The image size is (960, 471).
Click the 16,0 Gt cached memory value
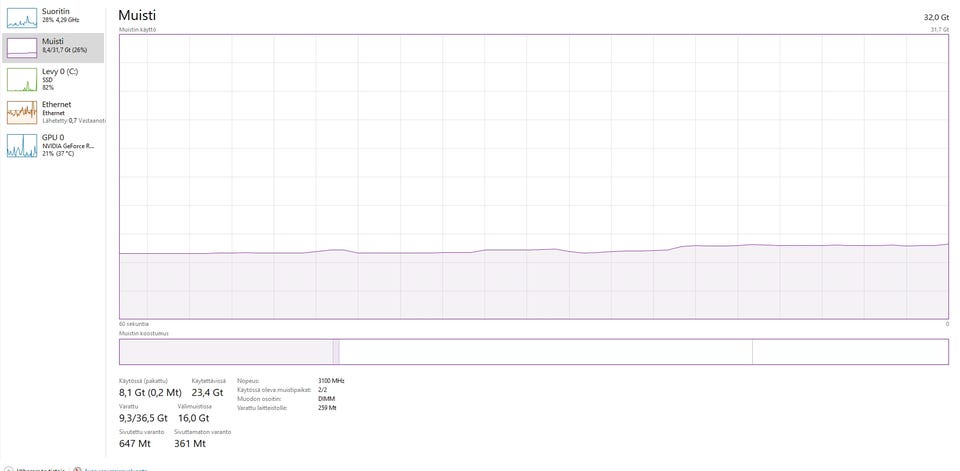pos(193,418)
